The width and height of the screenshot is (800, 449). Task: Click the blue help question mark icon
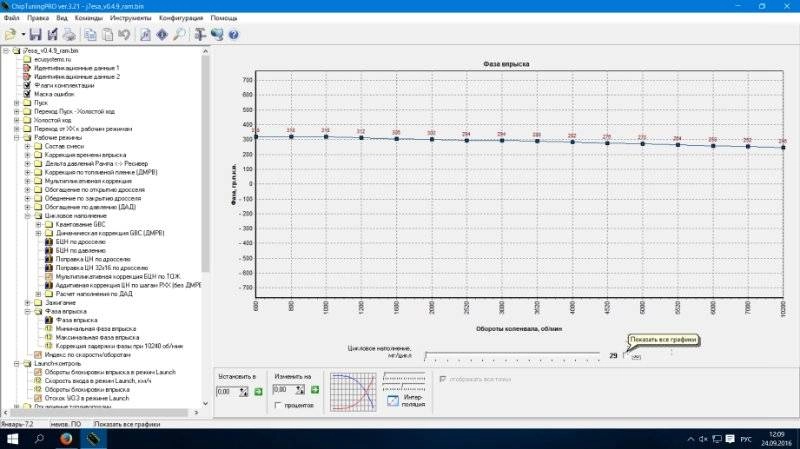[x=234, y=35]
